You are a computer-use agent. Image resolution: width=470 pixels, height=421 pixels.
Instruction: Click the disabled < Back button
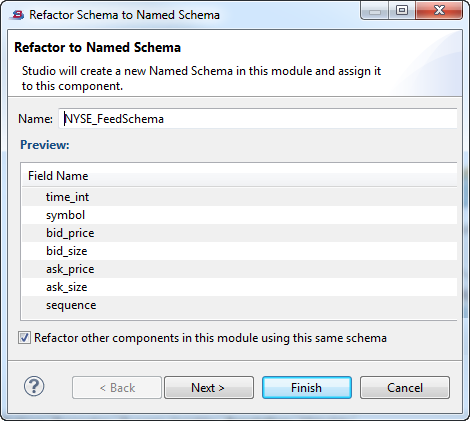[x=117, y=388]
